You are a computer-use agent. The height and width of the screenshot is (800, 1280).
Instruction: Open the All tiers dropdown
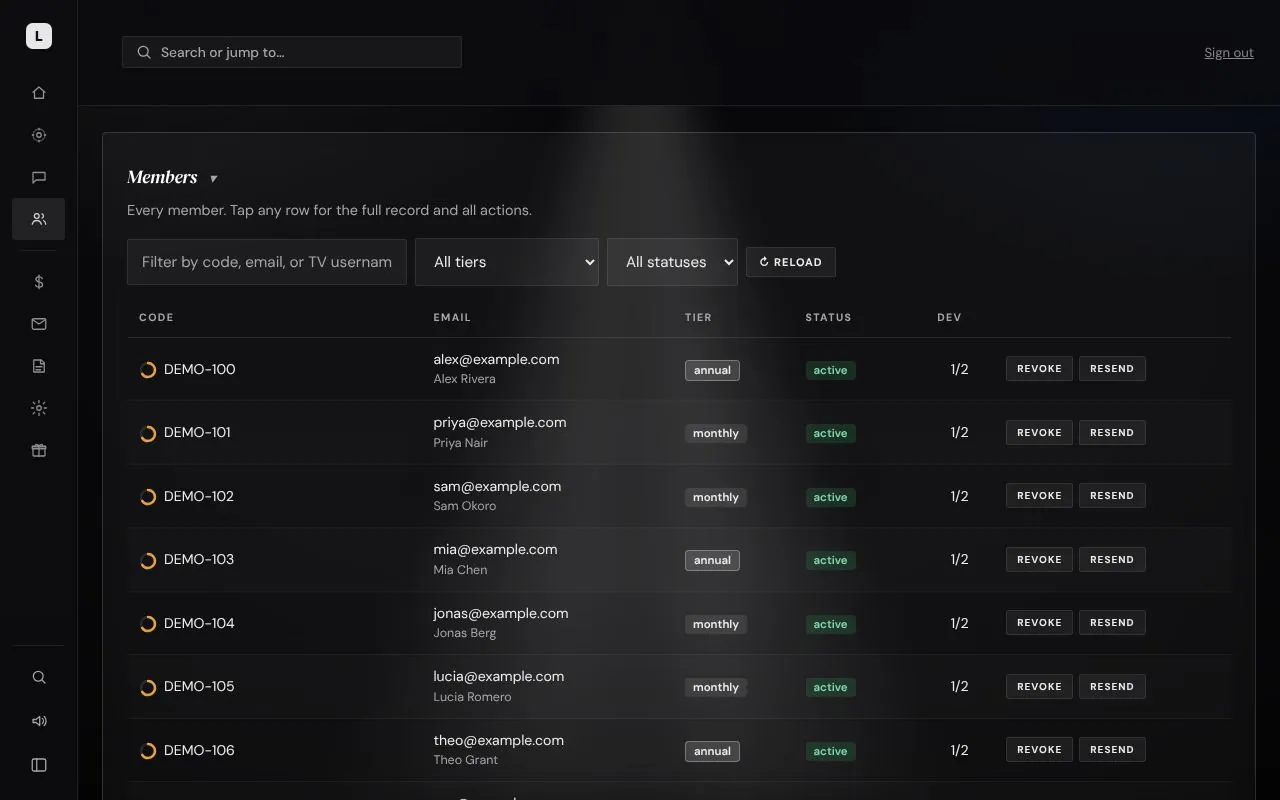(x=507, y=262)
